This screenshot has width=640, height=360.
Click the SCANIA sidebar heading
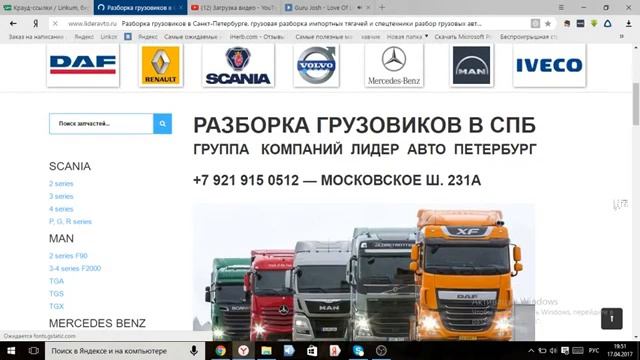coord(70,167)
